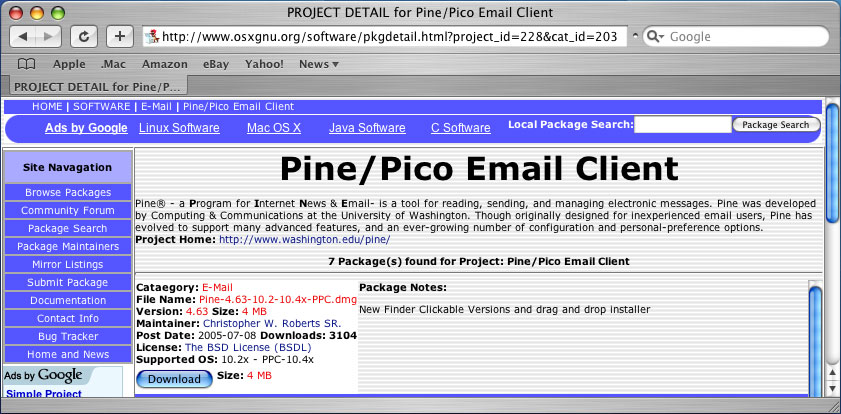This screenshot has height=414, width=841.
Task: Click the blue Download button
Action: coord(174,379)
